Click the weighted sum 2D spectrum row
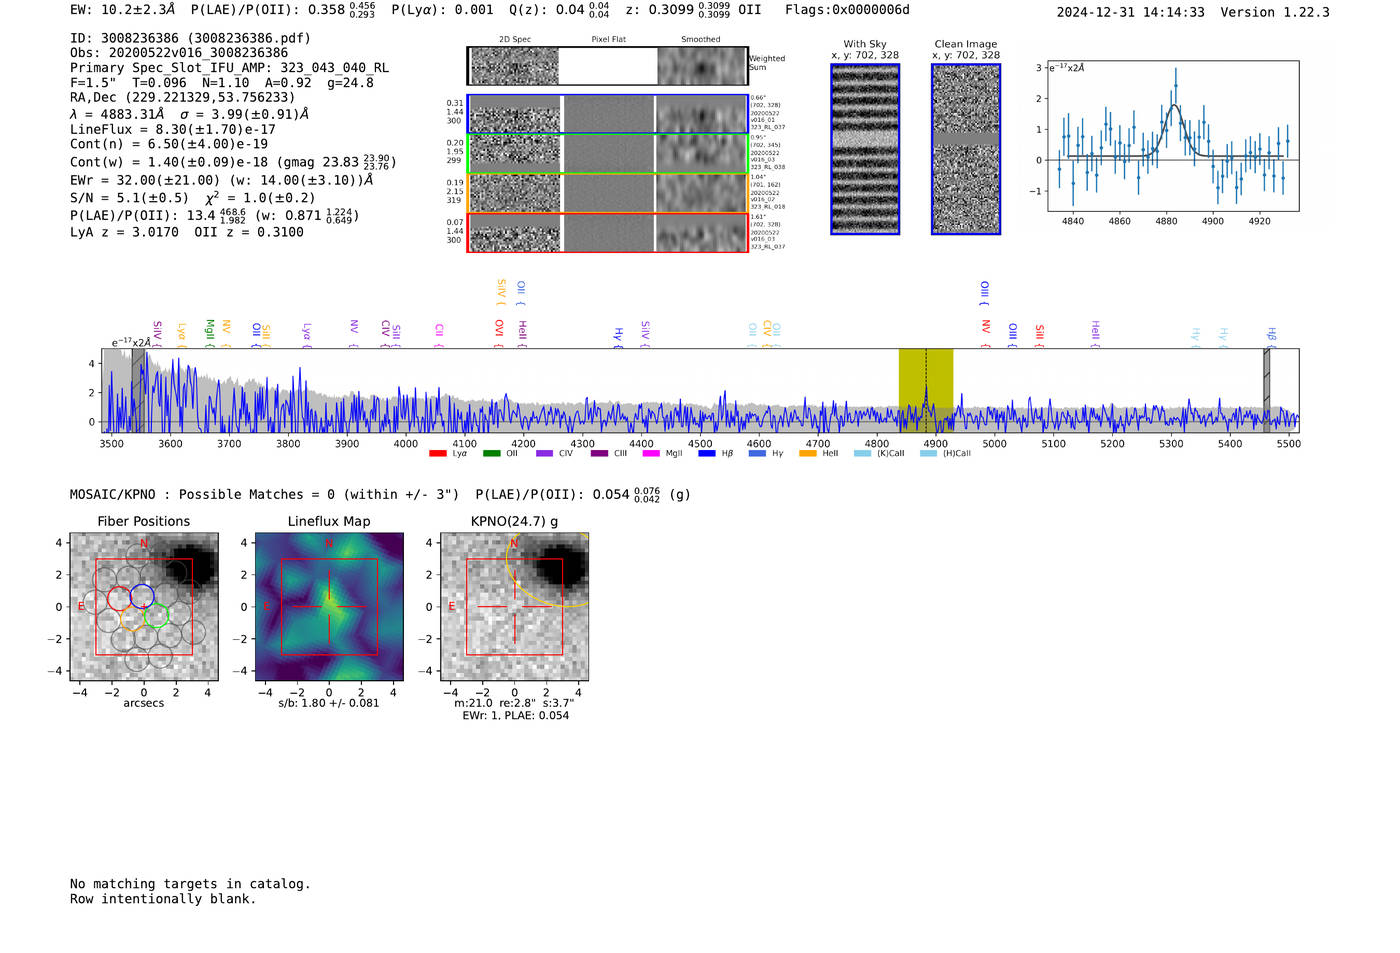The width and height of the screenshot is (1400, 953). tap(607, 66)
